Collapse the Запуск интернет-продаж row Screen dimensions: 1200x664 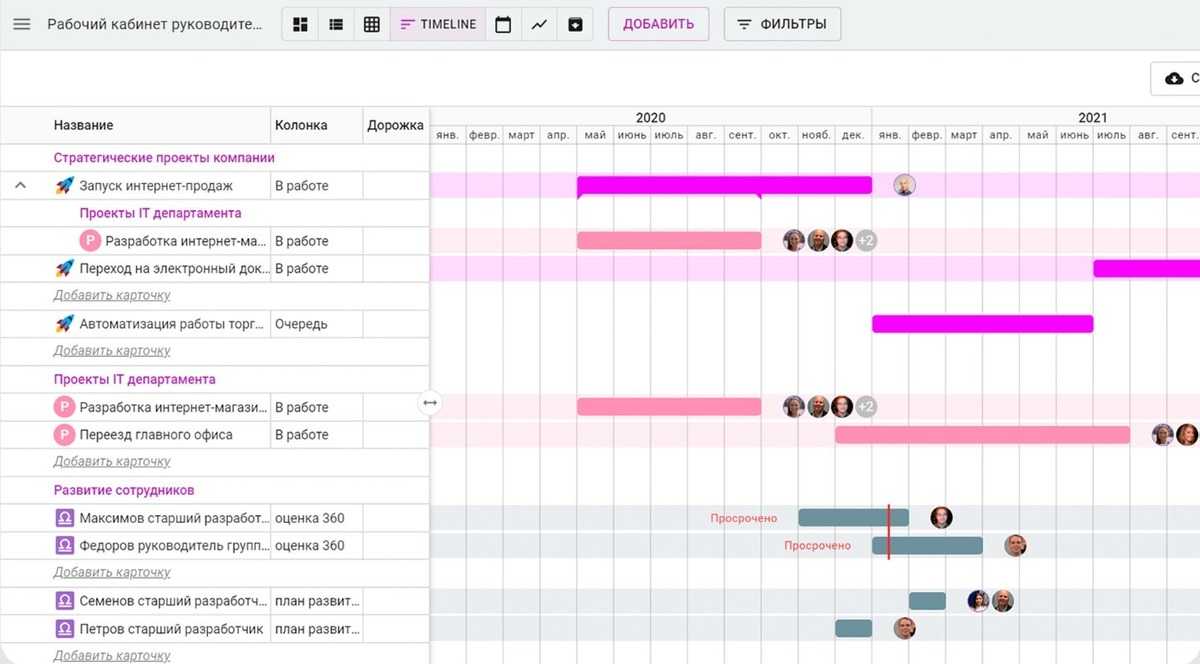[x=20, y=185]
